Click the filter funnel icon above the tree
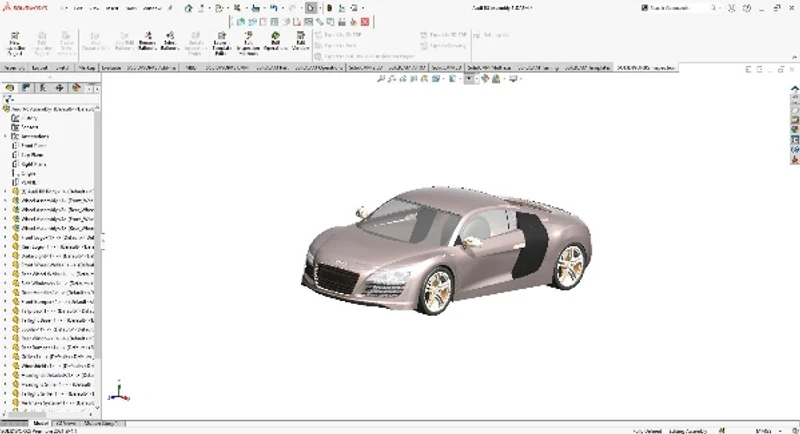800x434 pixels. (x=8, y=99)
